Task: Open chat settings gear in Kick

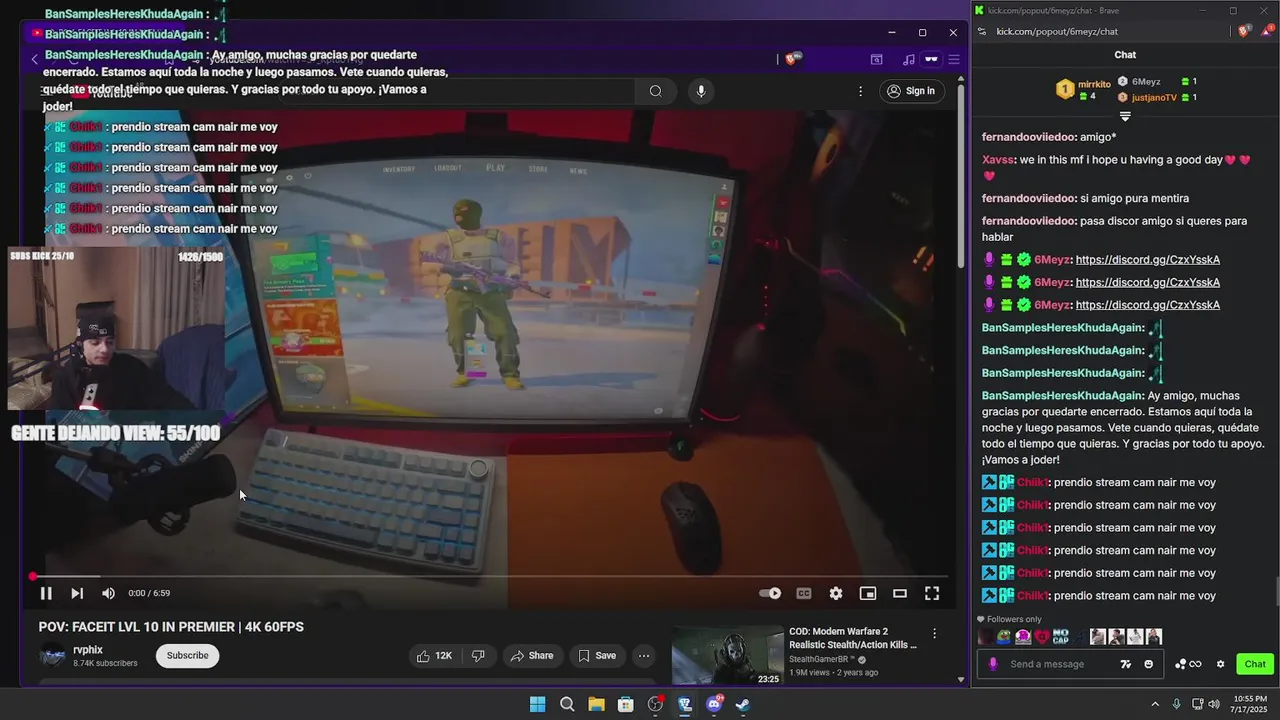Action: pos(1220,664)
